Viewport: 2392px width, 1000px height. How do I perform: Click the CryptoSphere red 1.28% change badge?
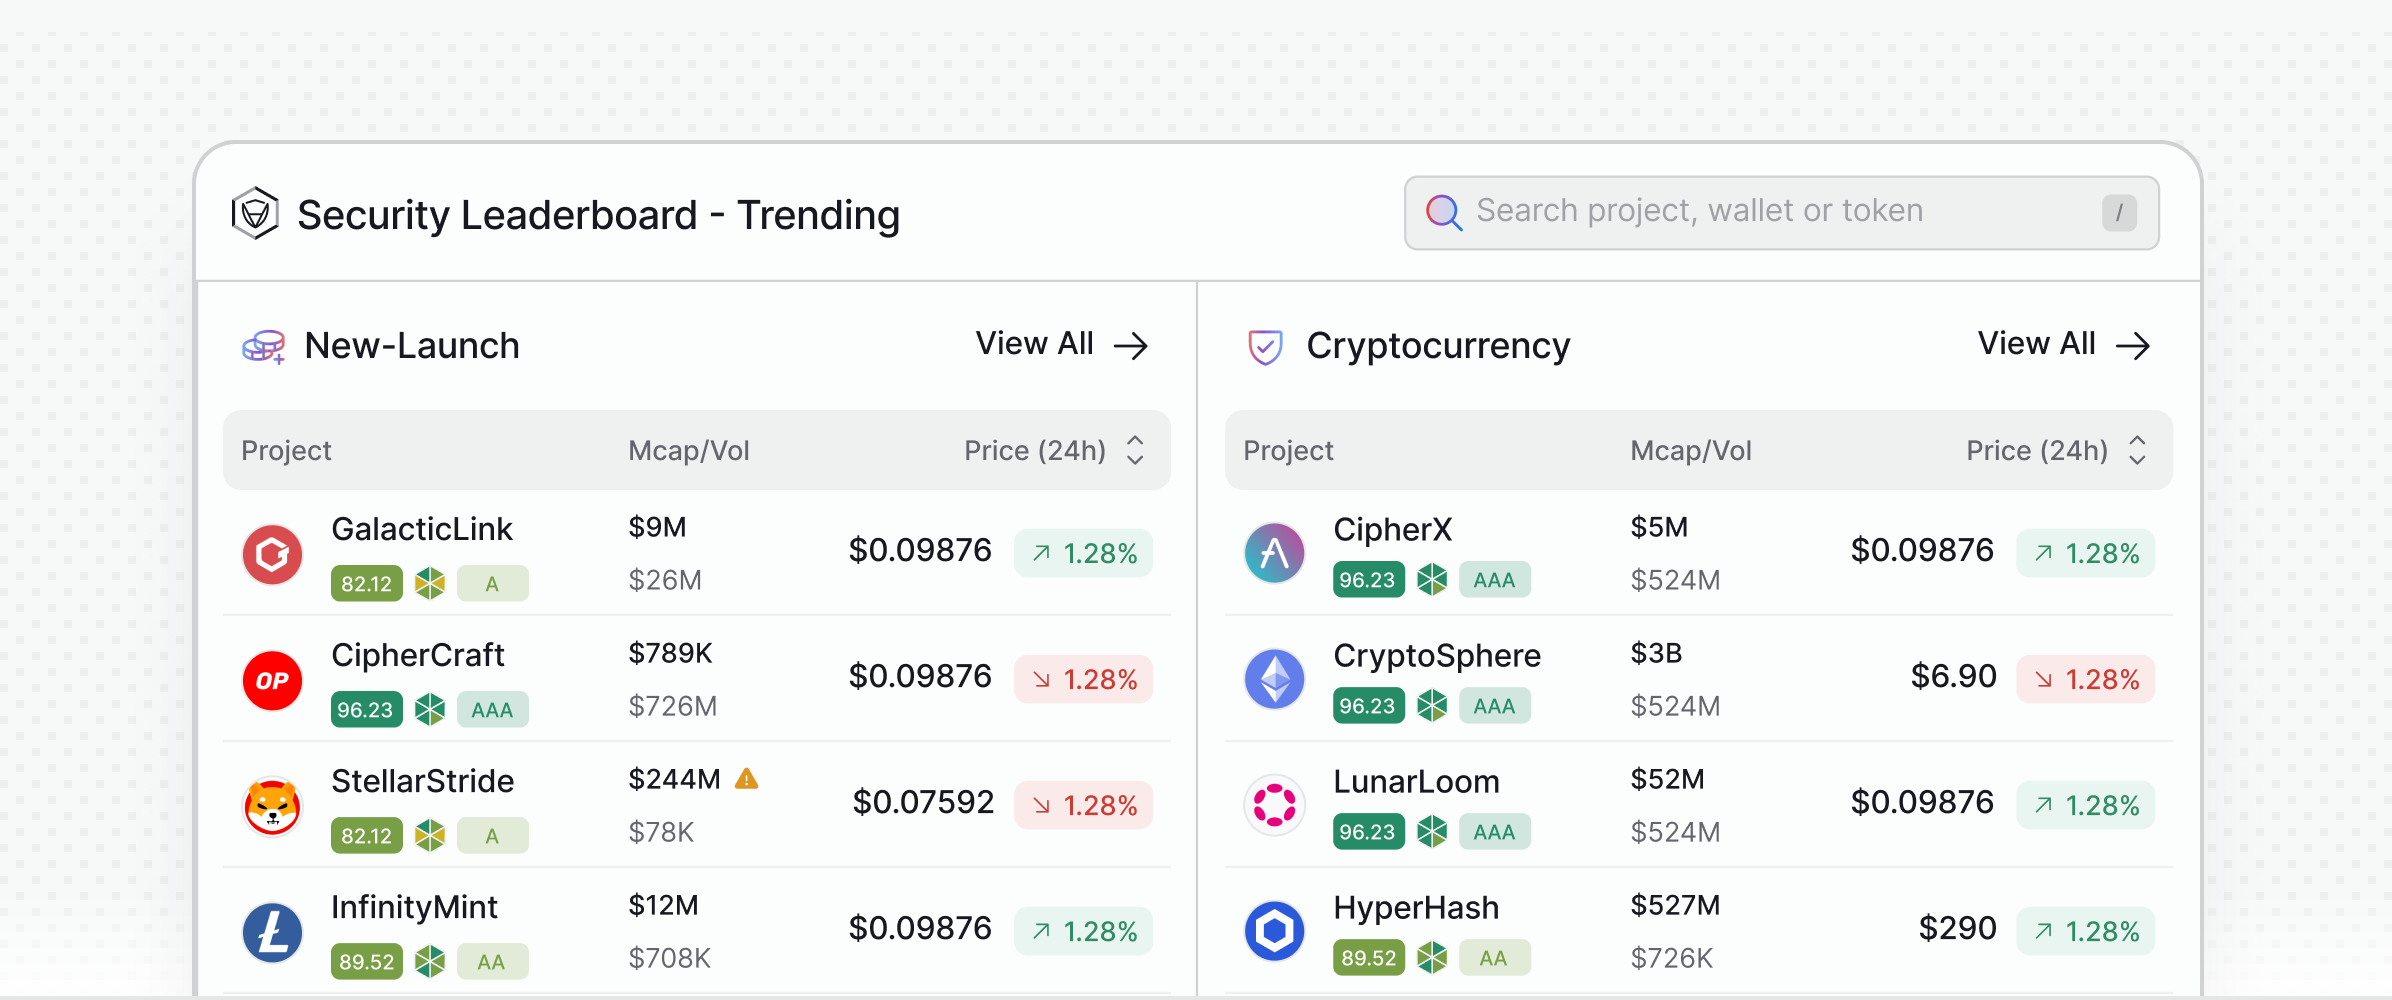pyautogui.click(x=2085, y=680)
